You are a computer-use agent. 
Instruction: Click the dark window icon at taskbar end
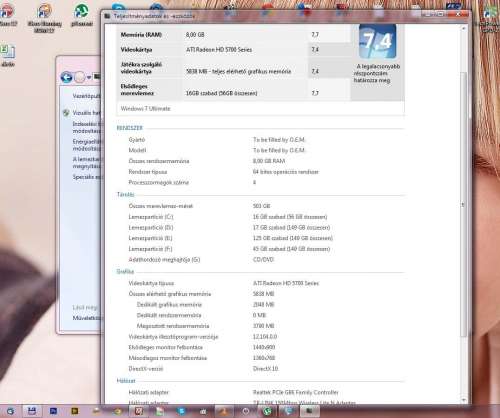[309, 411]
